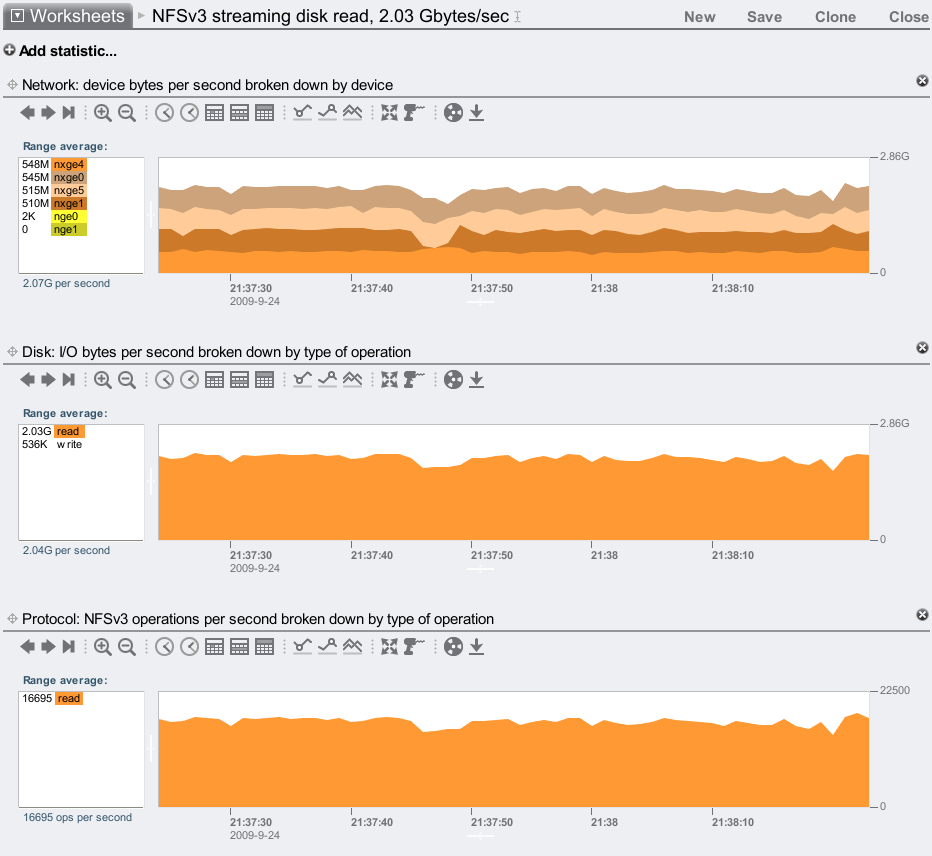Click Save to store the worksheet
Image resolution: width=932 pixels, height=856 pixels.
(764, 17)
